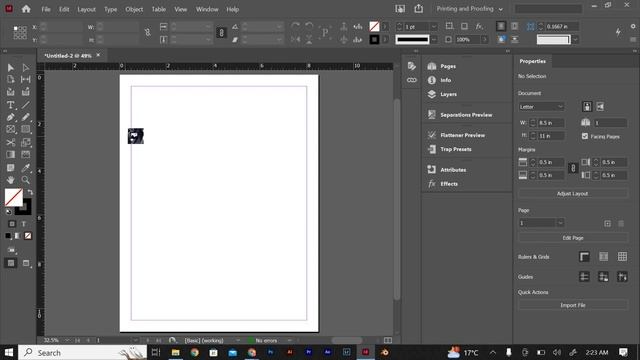
Task: Set landscape page orientation
Action: pos(600,107)
